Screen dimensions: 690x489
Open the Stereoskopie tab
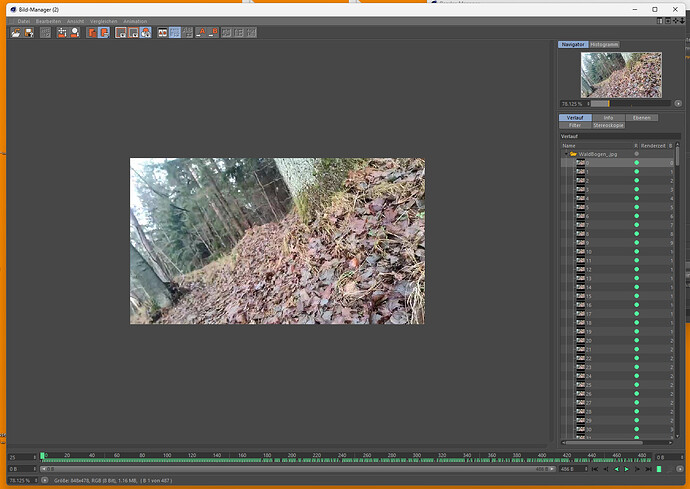coord(609,125)
